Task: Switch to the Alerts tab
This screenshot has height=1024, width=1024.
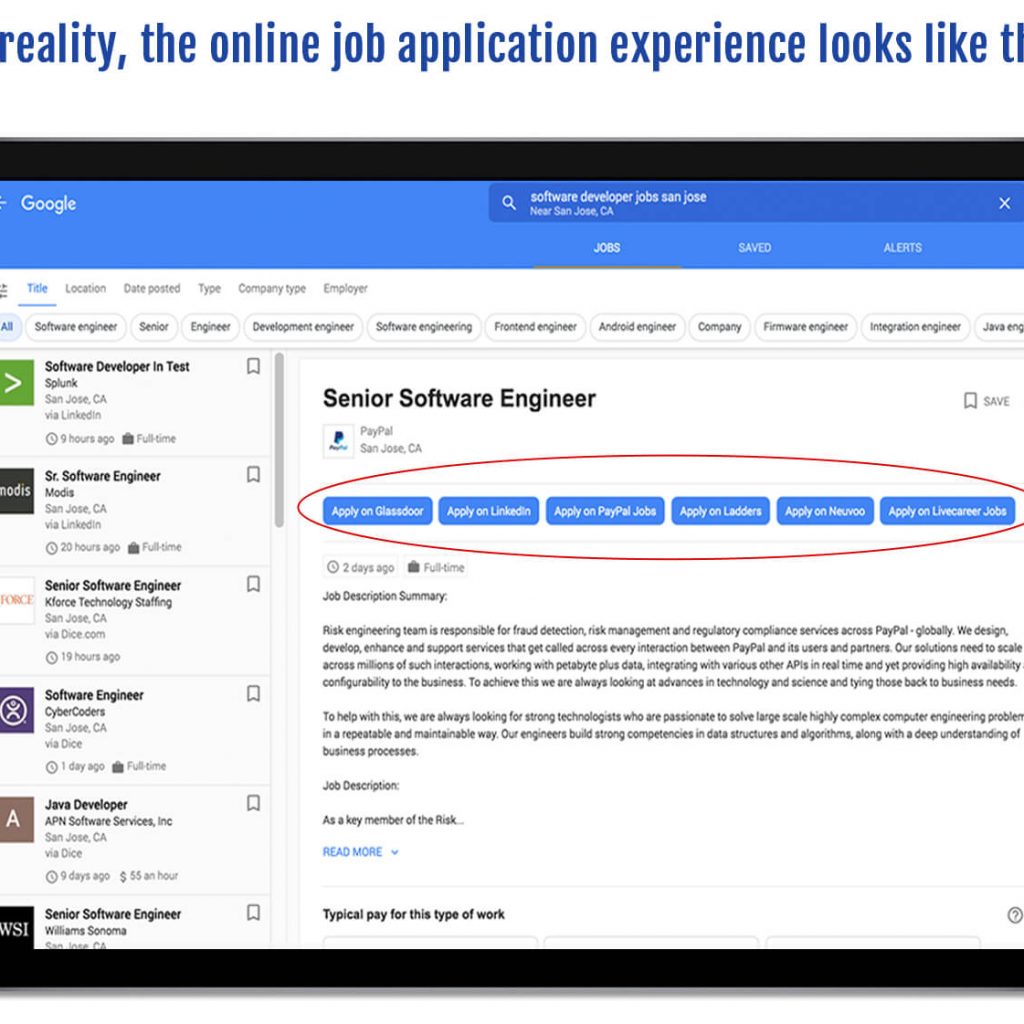Action: [903, 248]
